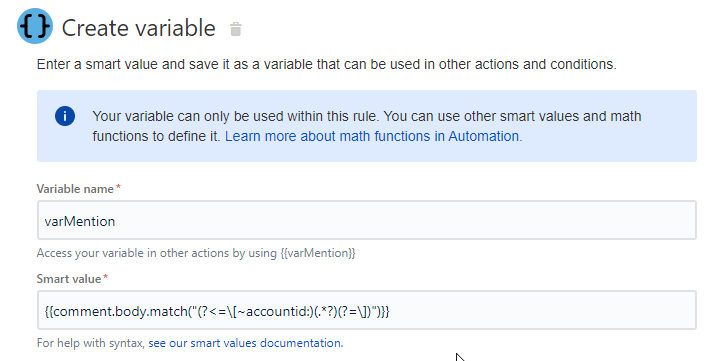Click the varMention text in name field
The width and height of the screenshot is (715, 361).
pyautogui.click(x=80, y=222)
